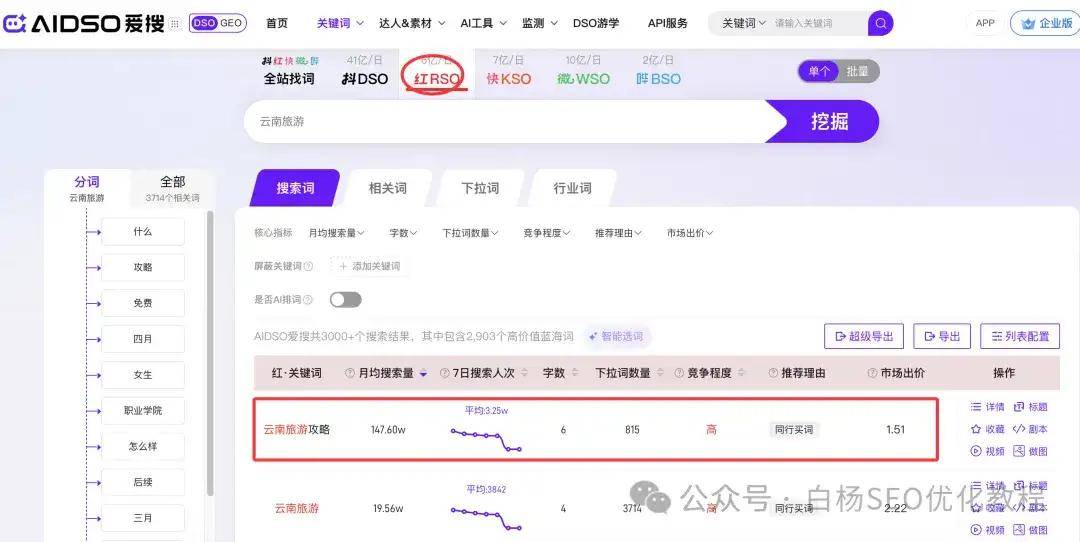
Task: Click help icon before 市场出价 column header
Action: [872, 373]
